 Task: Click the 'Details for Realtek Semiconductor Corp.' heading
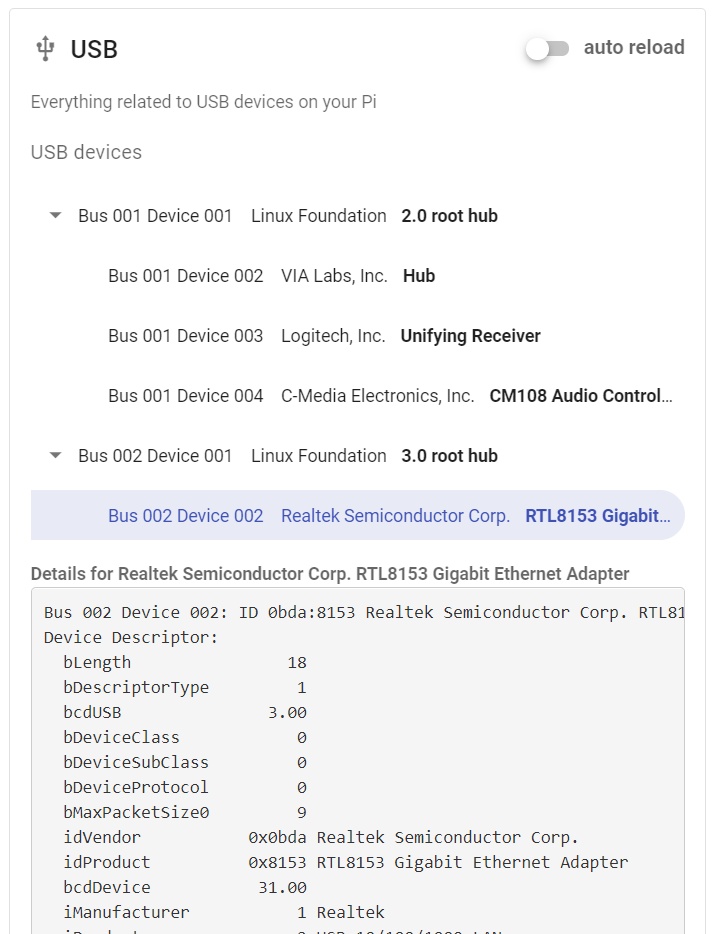[x=330, y=574]
